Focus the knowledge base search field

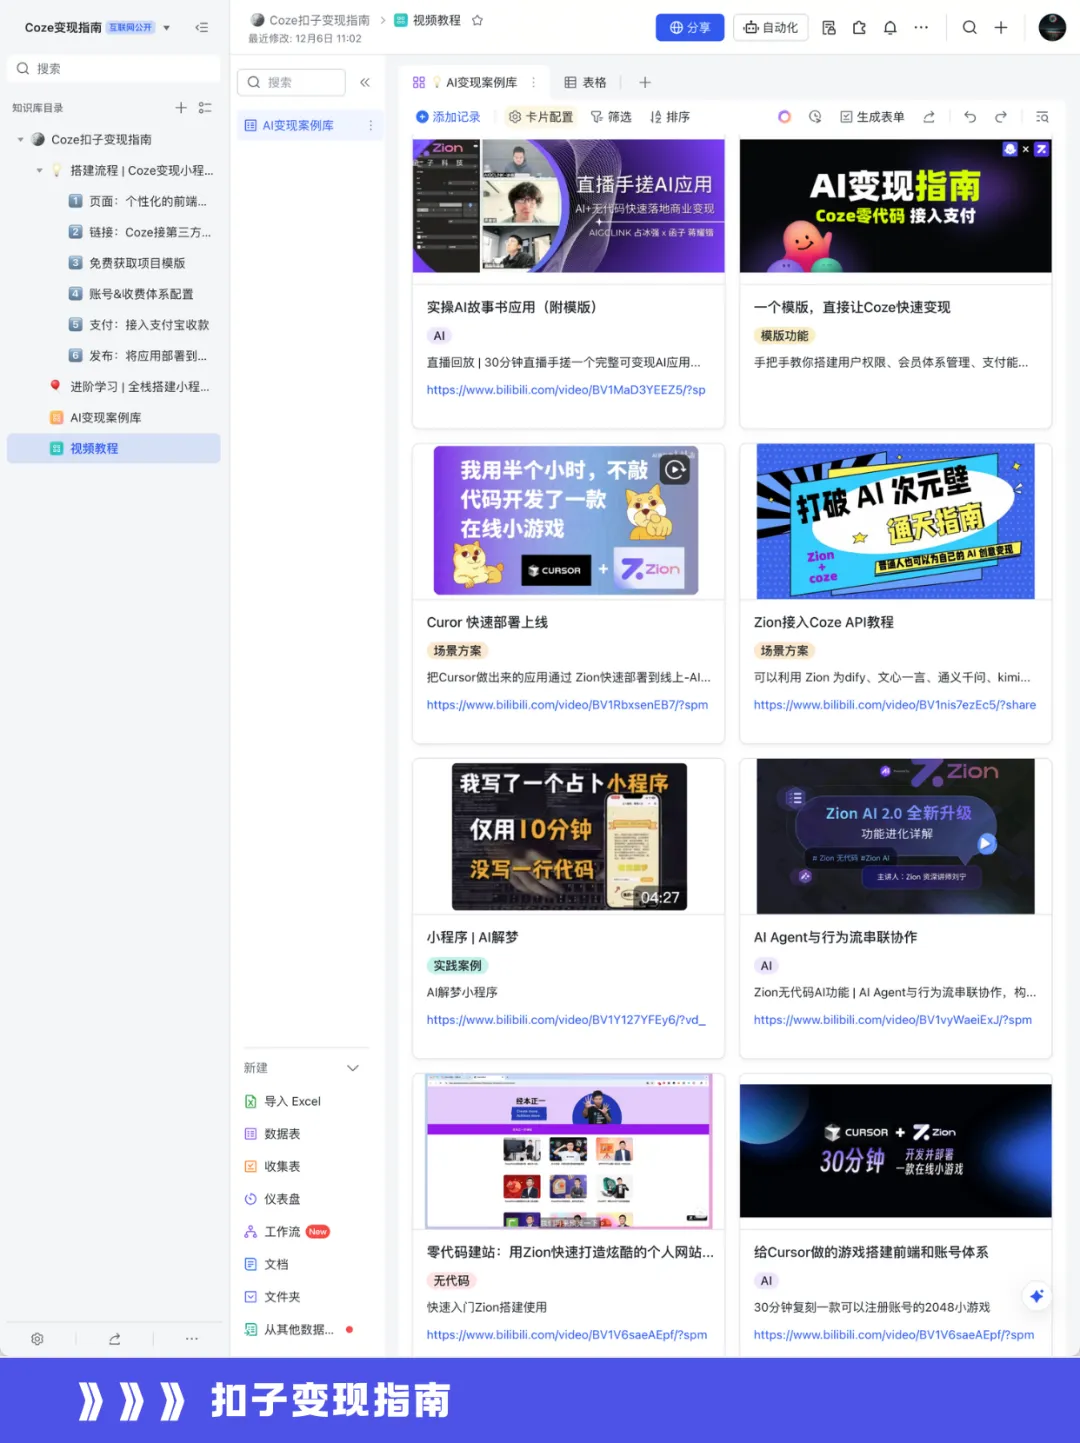[x=113, y=69]
